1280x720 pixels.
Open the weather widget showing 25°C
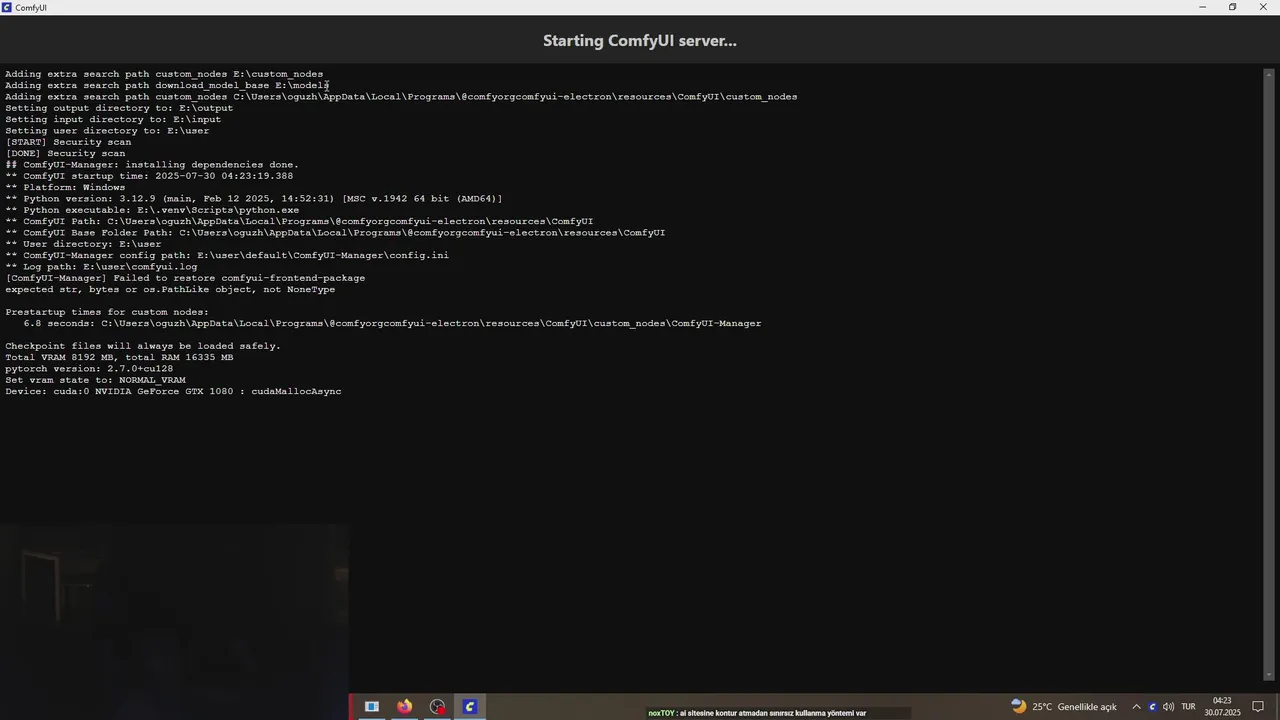[x=1063, y=706]
